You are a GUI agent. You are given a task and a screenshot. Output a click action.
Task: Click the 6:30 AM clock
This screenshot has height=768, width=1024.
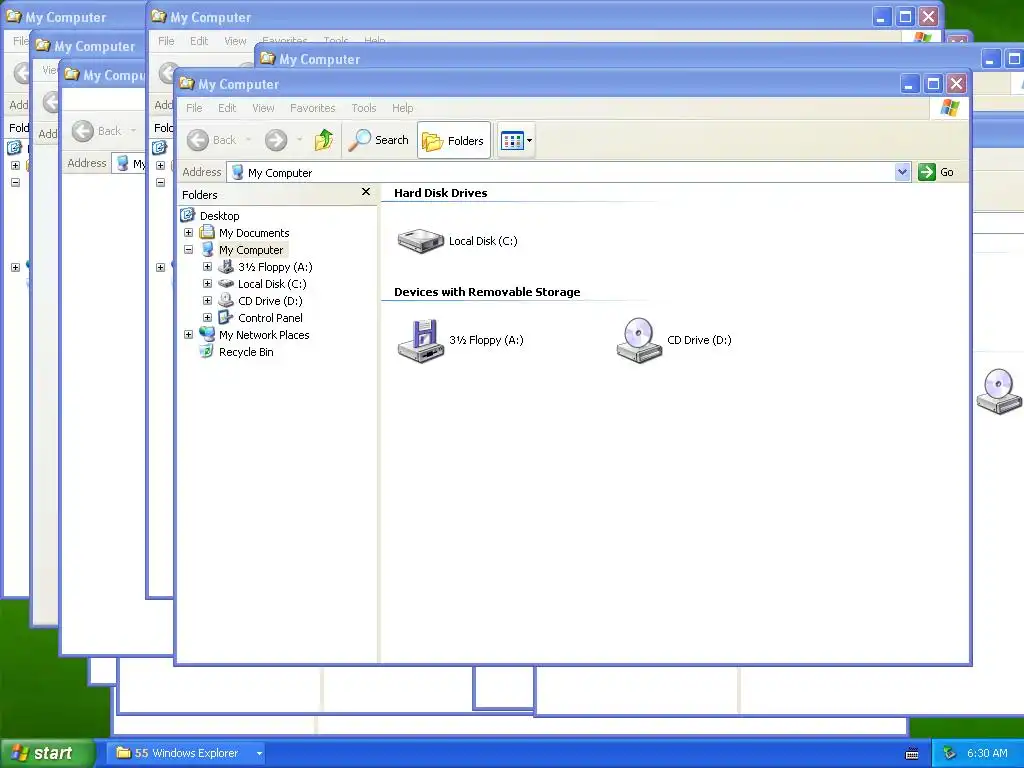987,753
